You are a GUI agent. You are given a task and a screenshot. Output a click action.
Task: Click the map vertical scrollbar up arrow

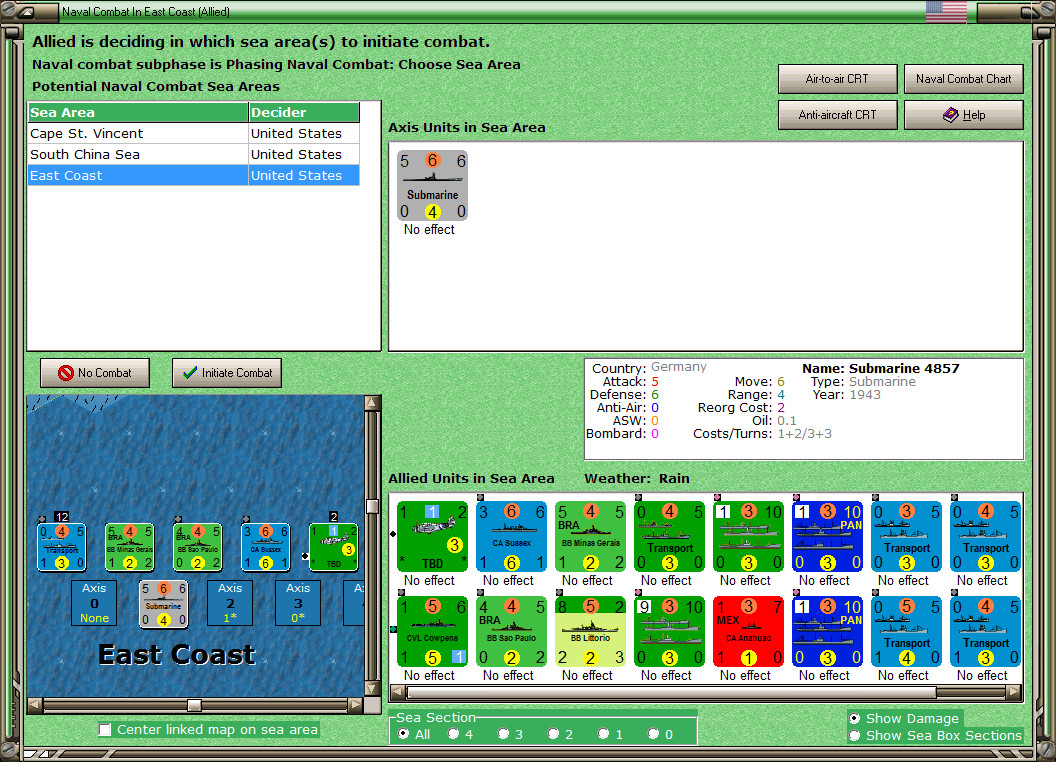coord(372,403)
